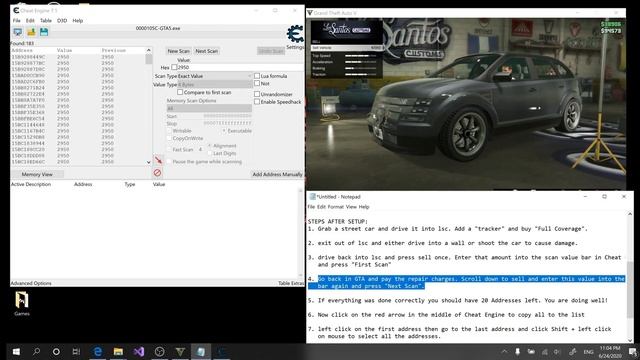This screenshot has height=360, width=640.
Task: Click the red clear address list icon
Action: point(158,173)
